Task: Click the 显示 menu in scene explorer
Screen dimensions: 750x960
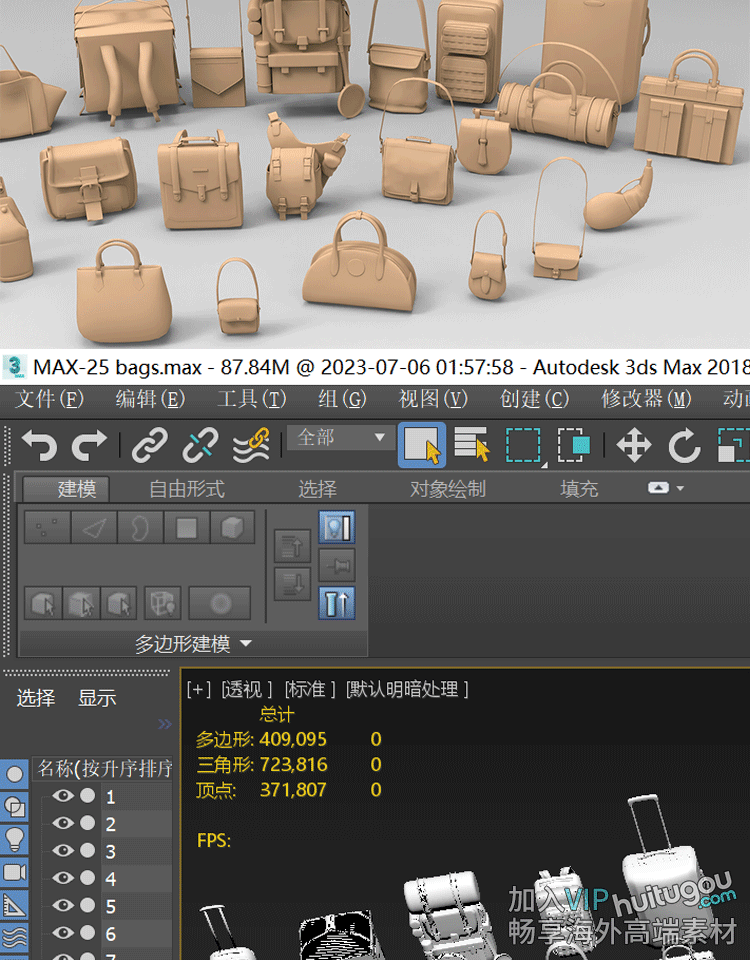Action: point(97,698)
